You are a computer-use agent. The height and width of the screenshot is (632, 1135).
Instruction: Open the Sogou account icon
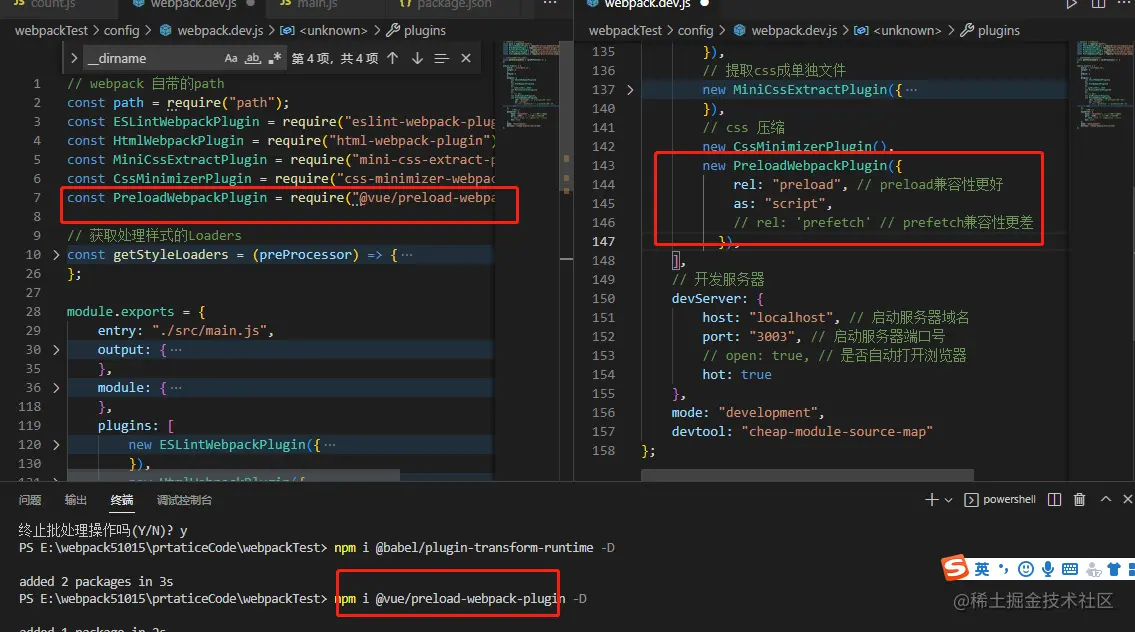1094,570
